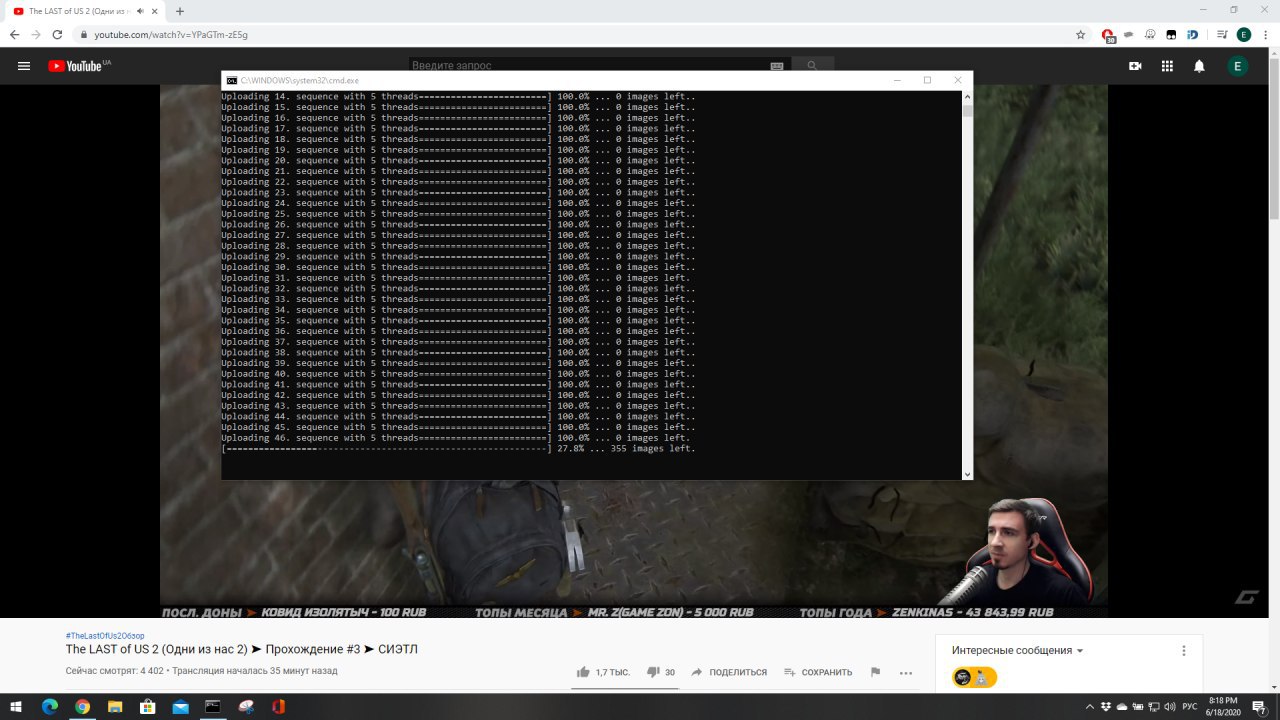Open the Office app in the taskbar
Viewport: 1280px width, 720px height.
click(278, 706)
